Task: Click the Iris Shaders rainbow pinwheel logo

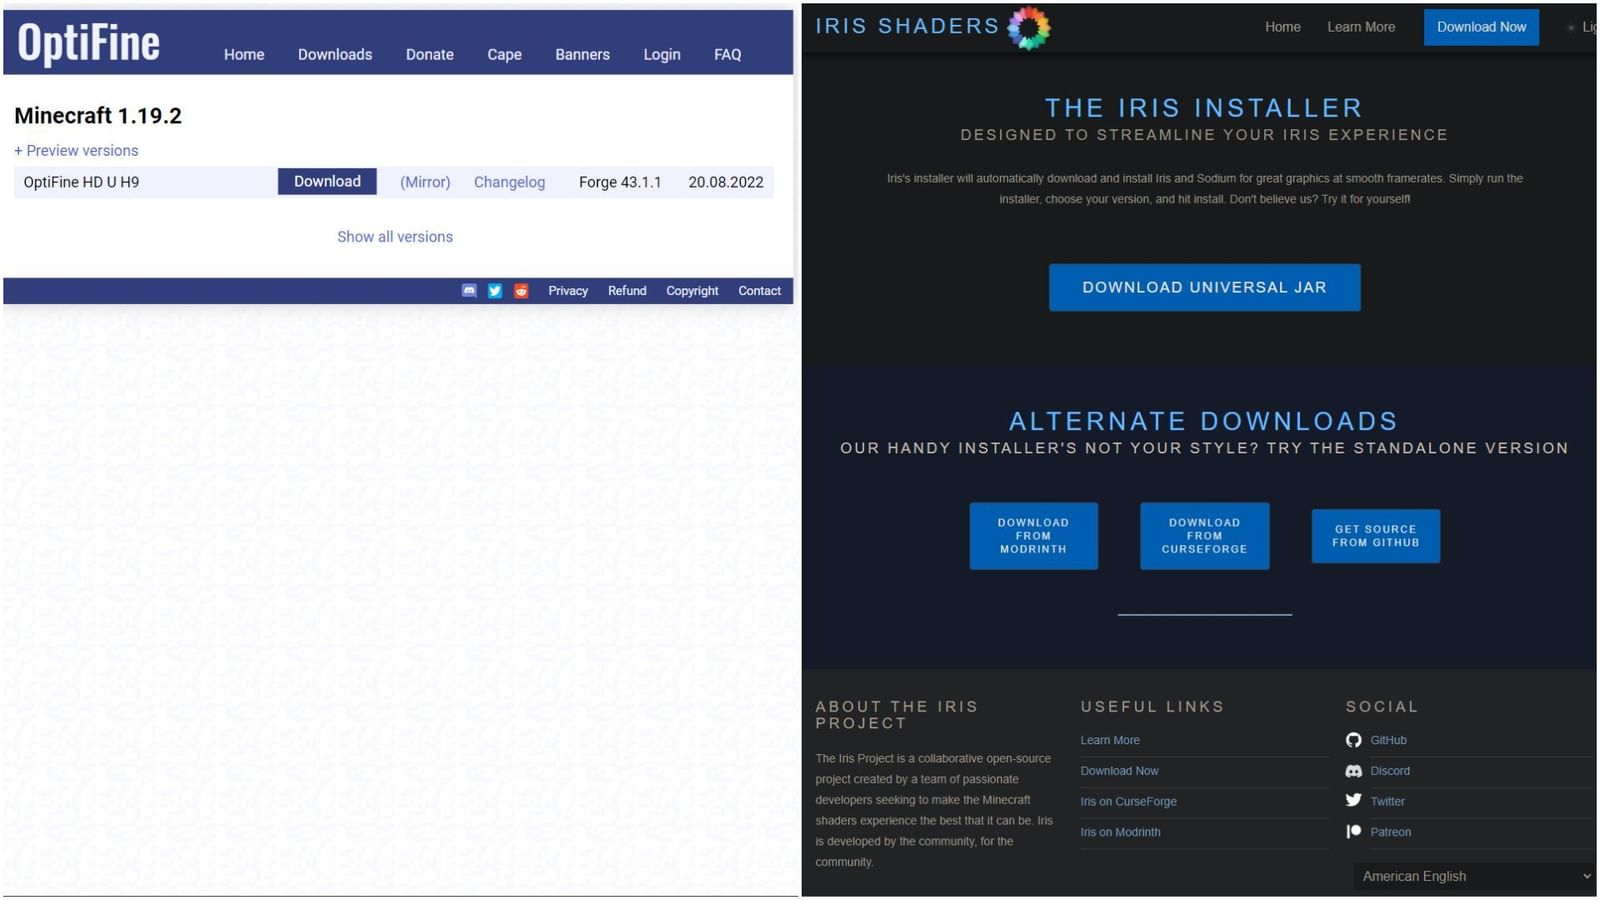Action: 1027,27
